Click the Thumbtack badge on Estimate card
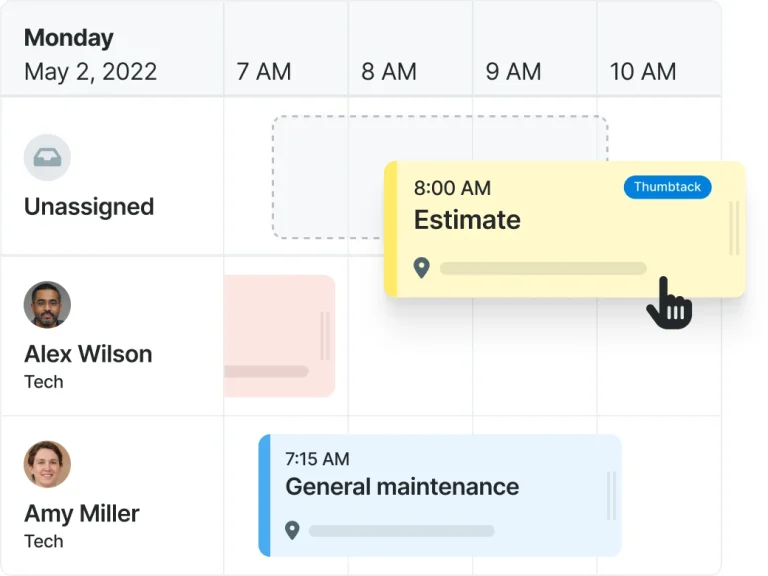 point(667,187)
